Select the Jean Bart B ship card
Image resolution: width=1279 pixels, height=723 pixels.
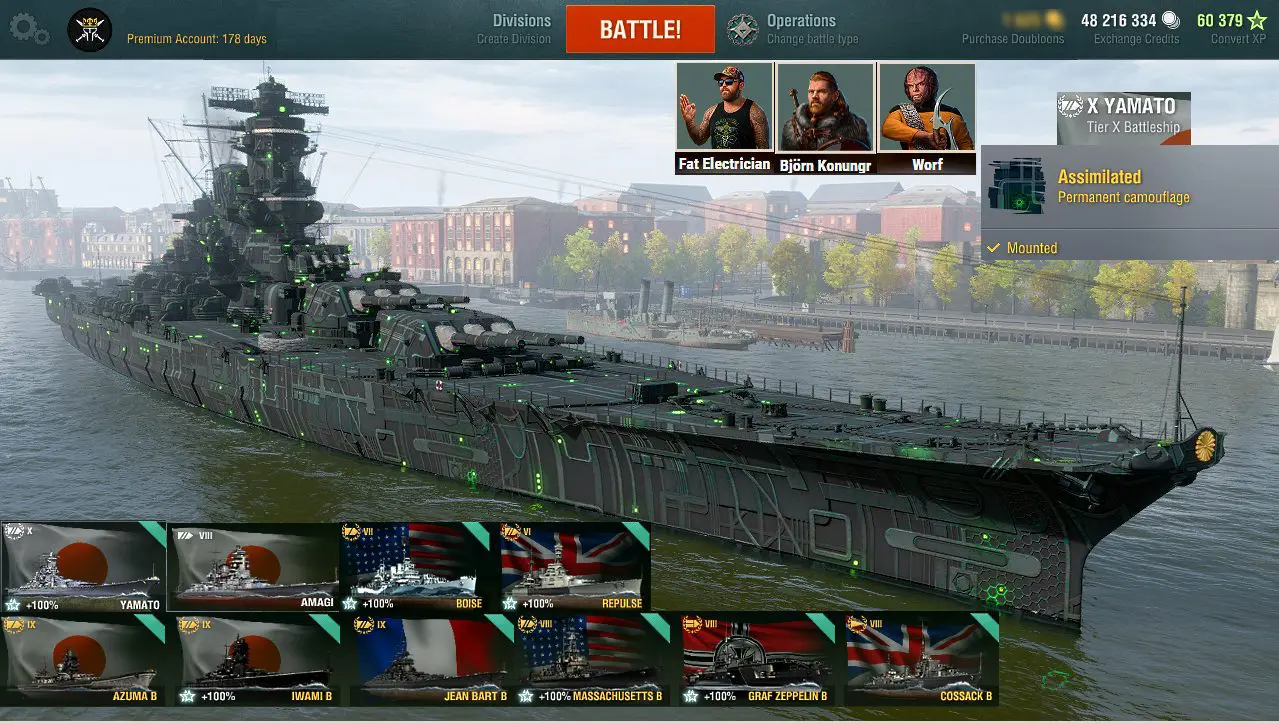(431, 659)
